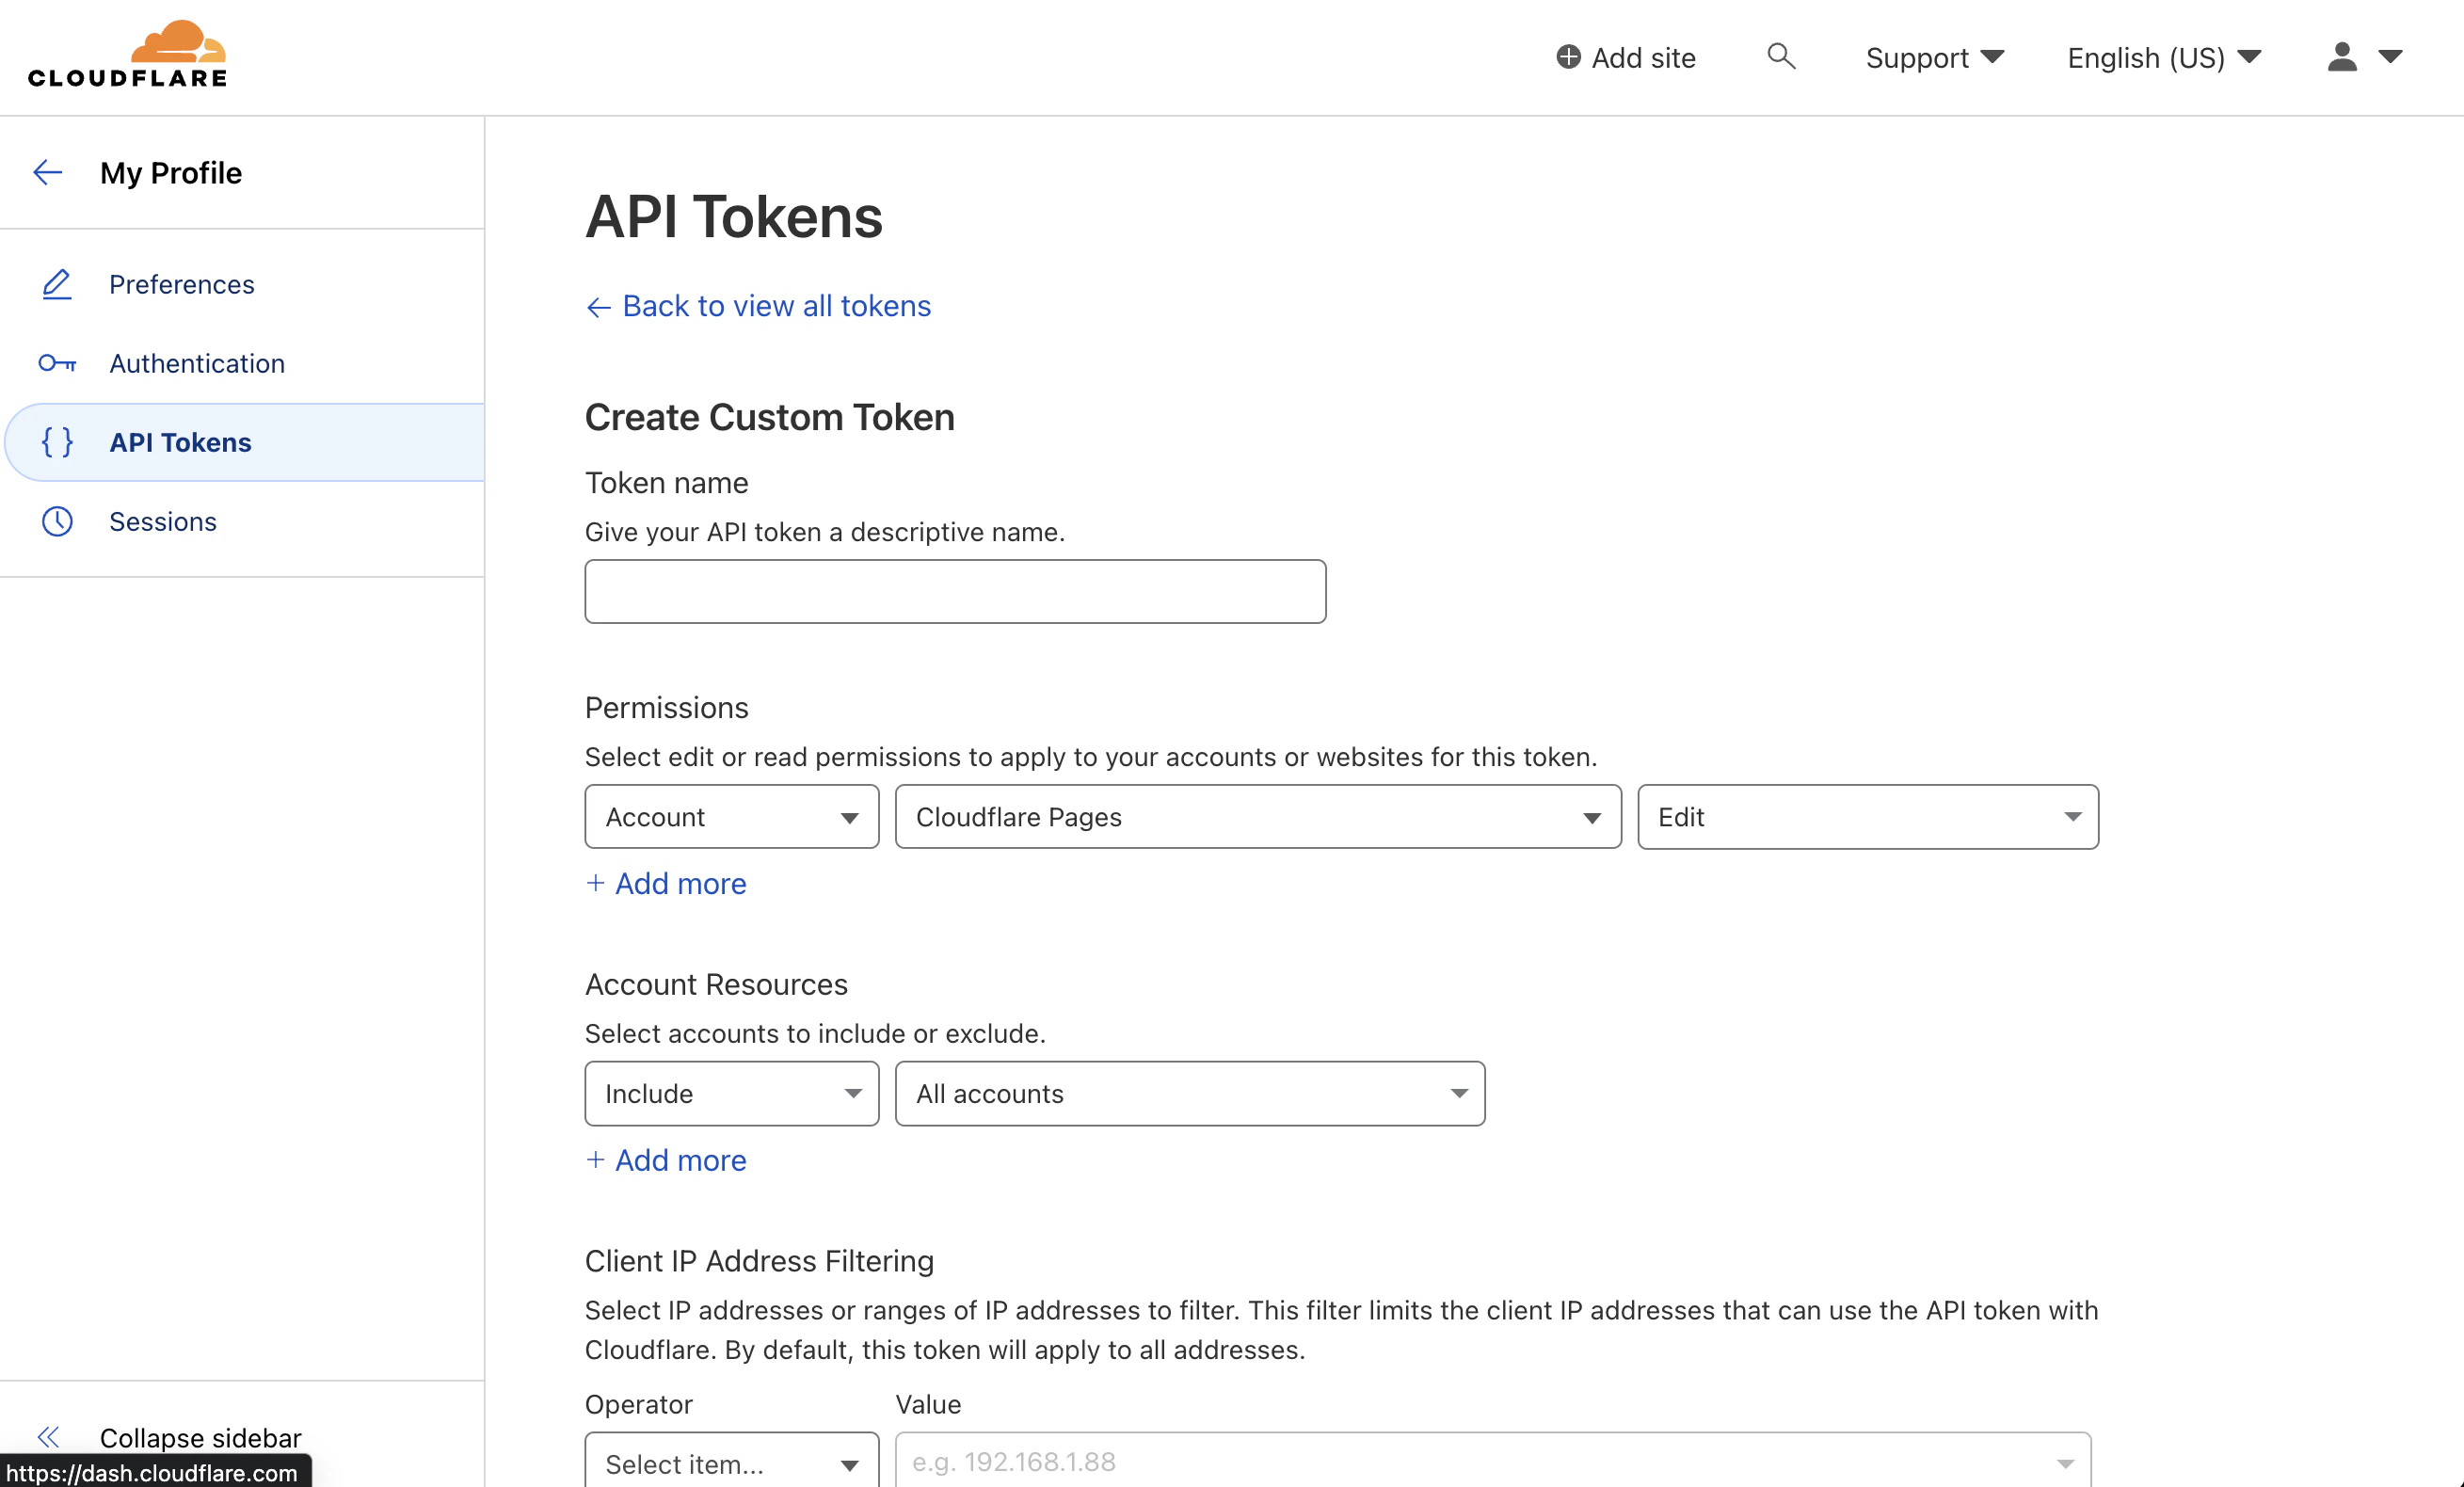Viewport: 2464px width, 1487px height.
Task: Click Add site link text
Action: (x=1643, y=57)
